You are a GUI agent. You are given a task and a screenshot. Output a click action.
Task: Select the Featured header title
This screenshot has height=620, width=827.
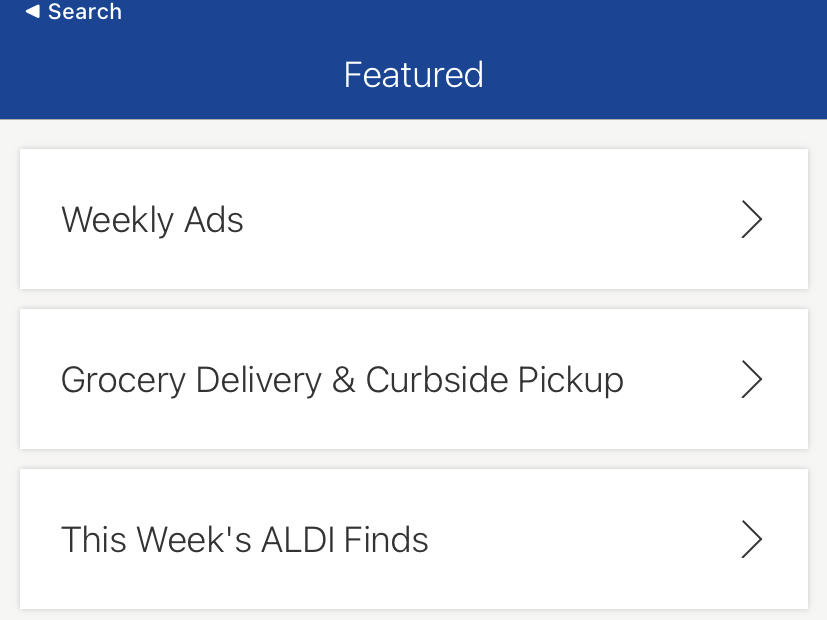[413, 75]
